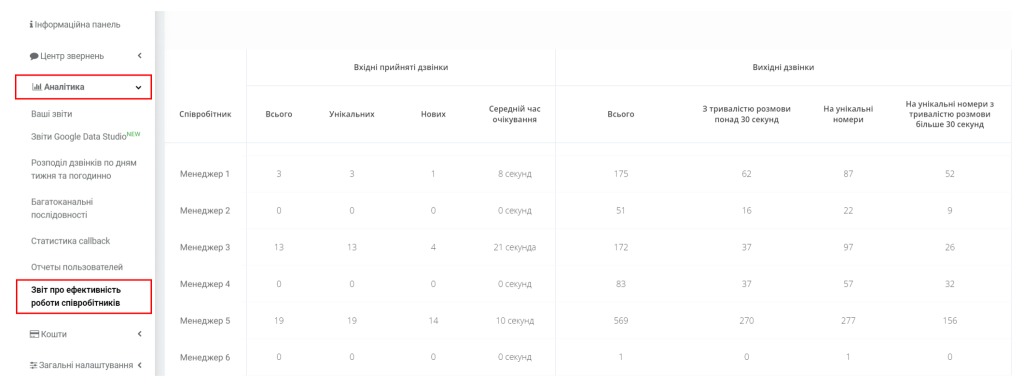This screenshot has height=386, width=1024.
Task: Collapse the Аналітика section chevron
Action: coord(138,87)
